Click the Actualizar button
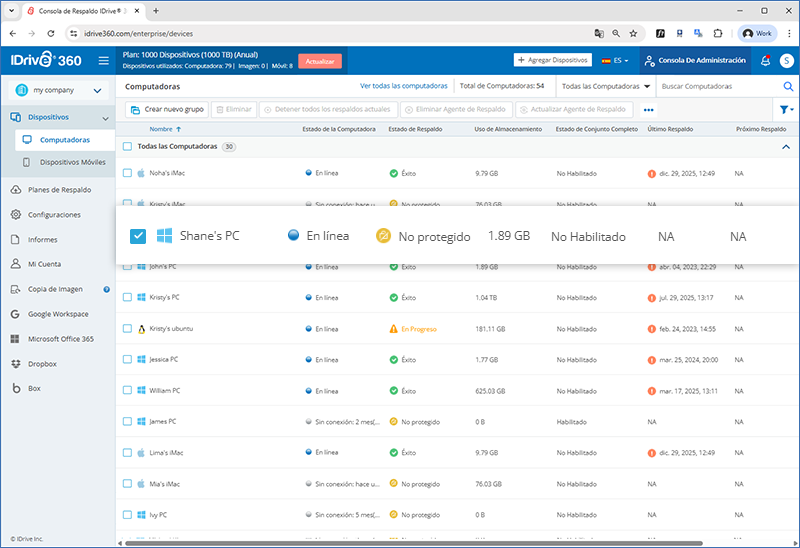This screenshot has width=800, height=548. [x=320, y=61]
